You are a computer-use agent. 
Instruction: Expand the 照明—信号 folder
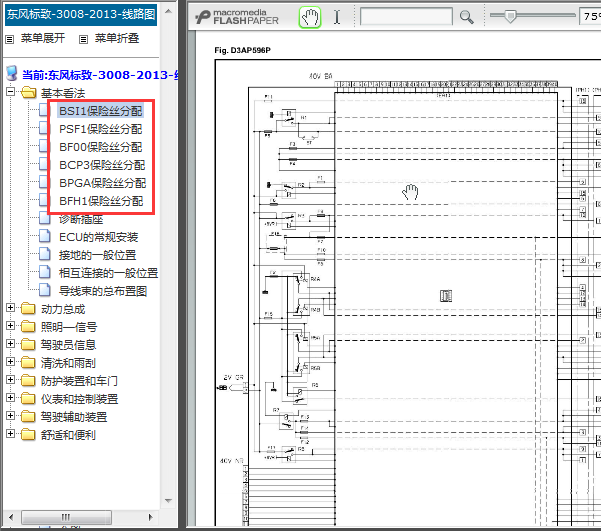tap(10, 326)
